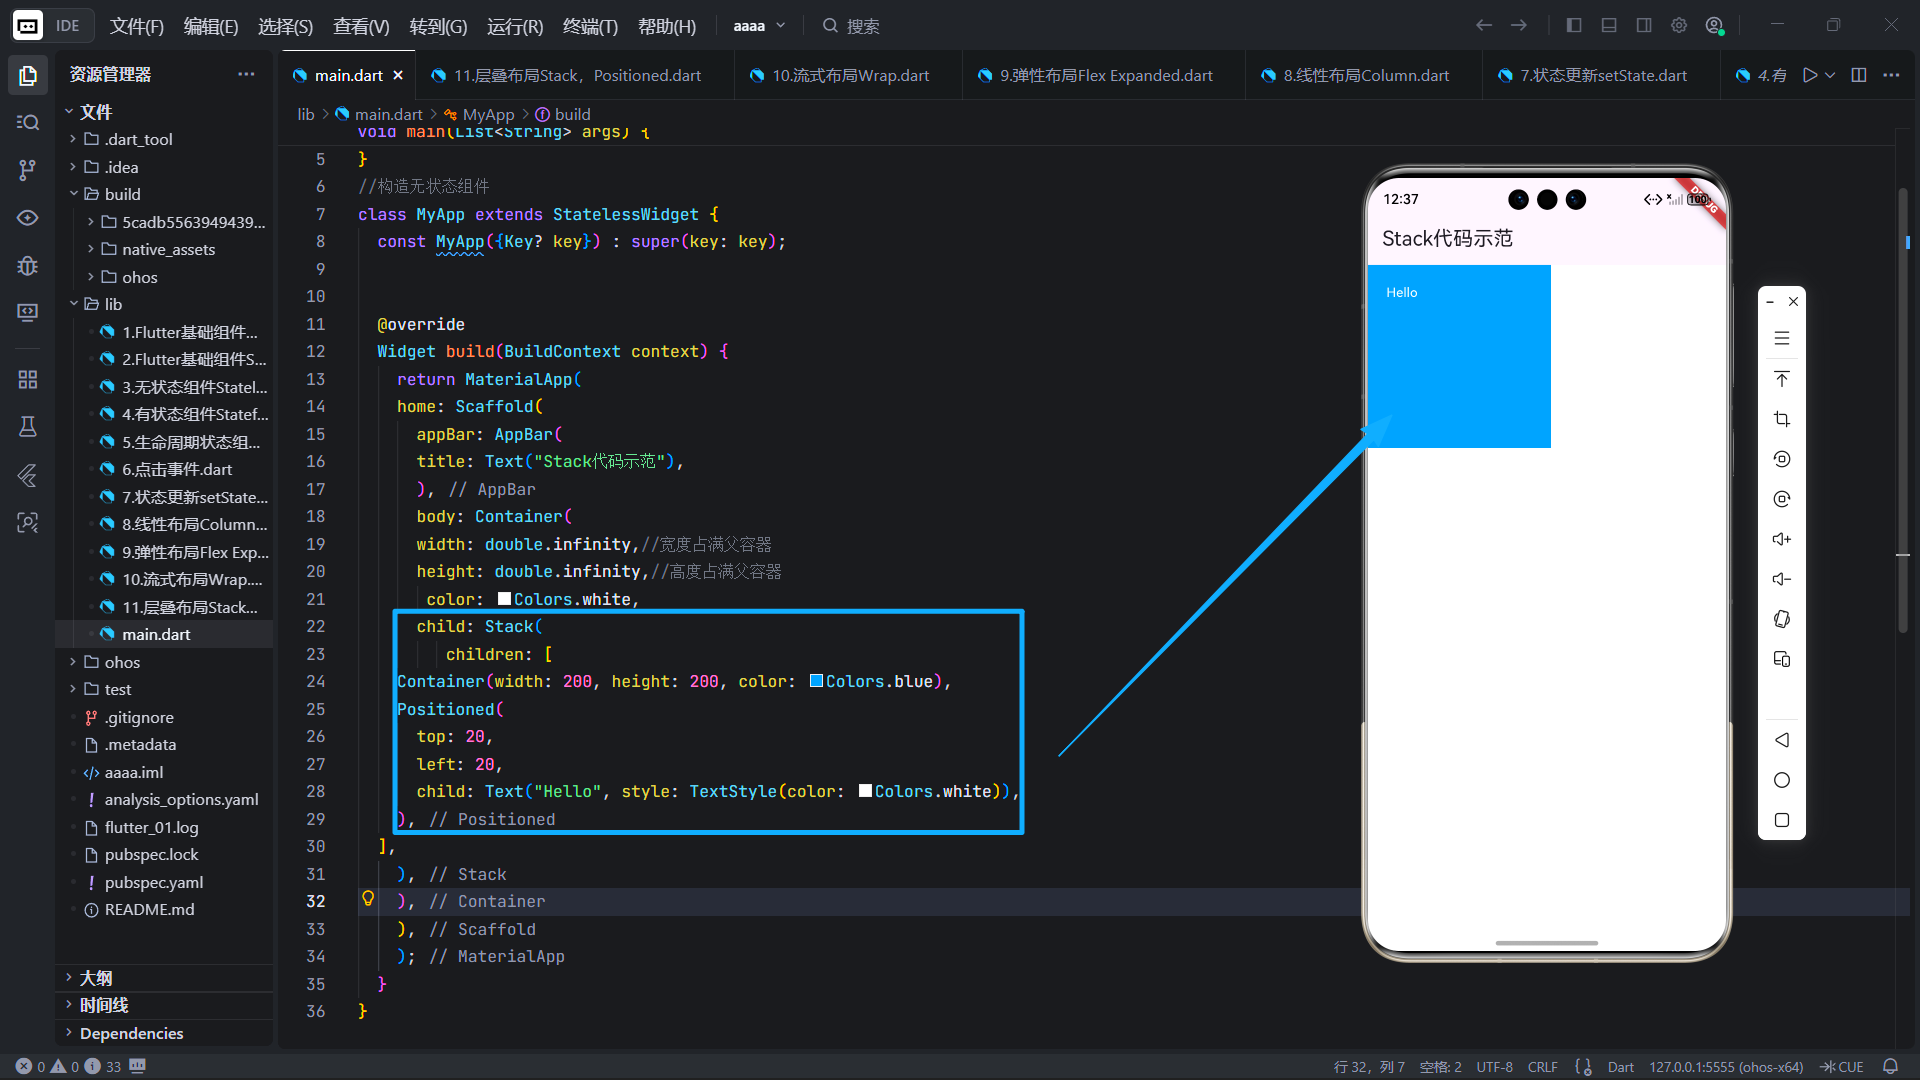The height and width of the screenshot is (1080, 1920).
Task: Click emulator volume up icon
Action: tap(1781, 539)
